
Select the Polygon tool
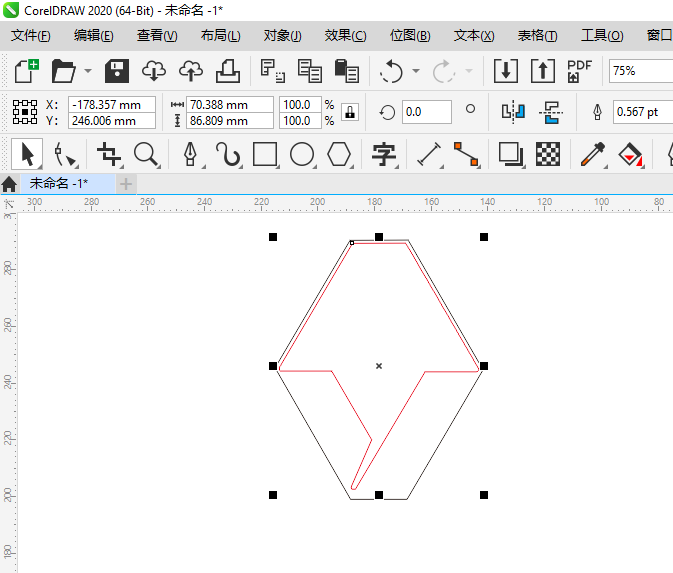pos(340,154)
